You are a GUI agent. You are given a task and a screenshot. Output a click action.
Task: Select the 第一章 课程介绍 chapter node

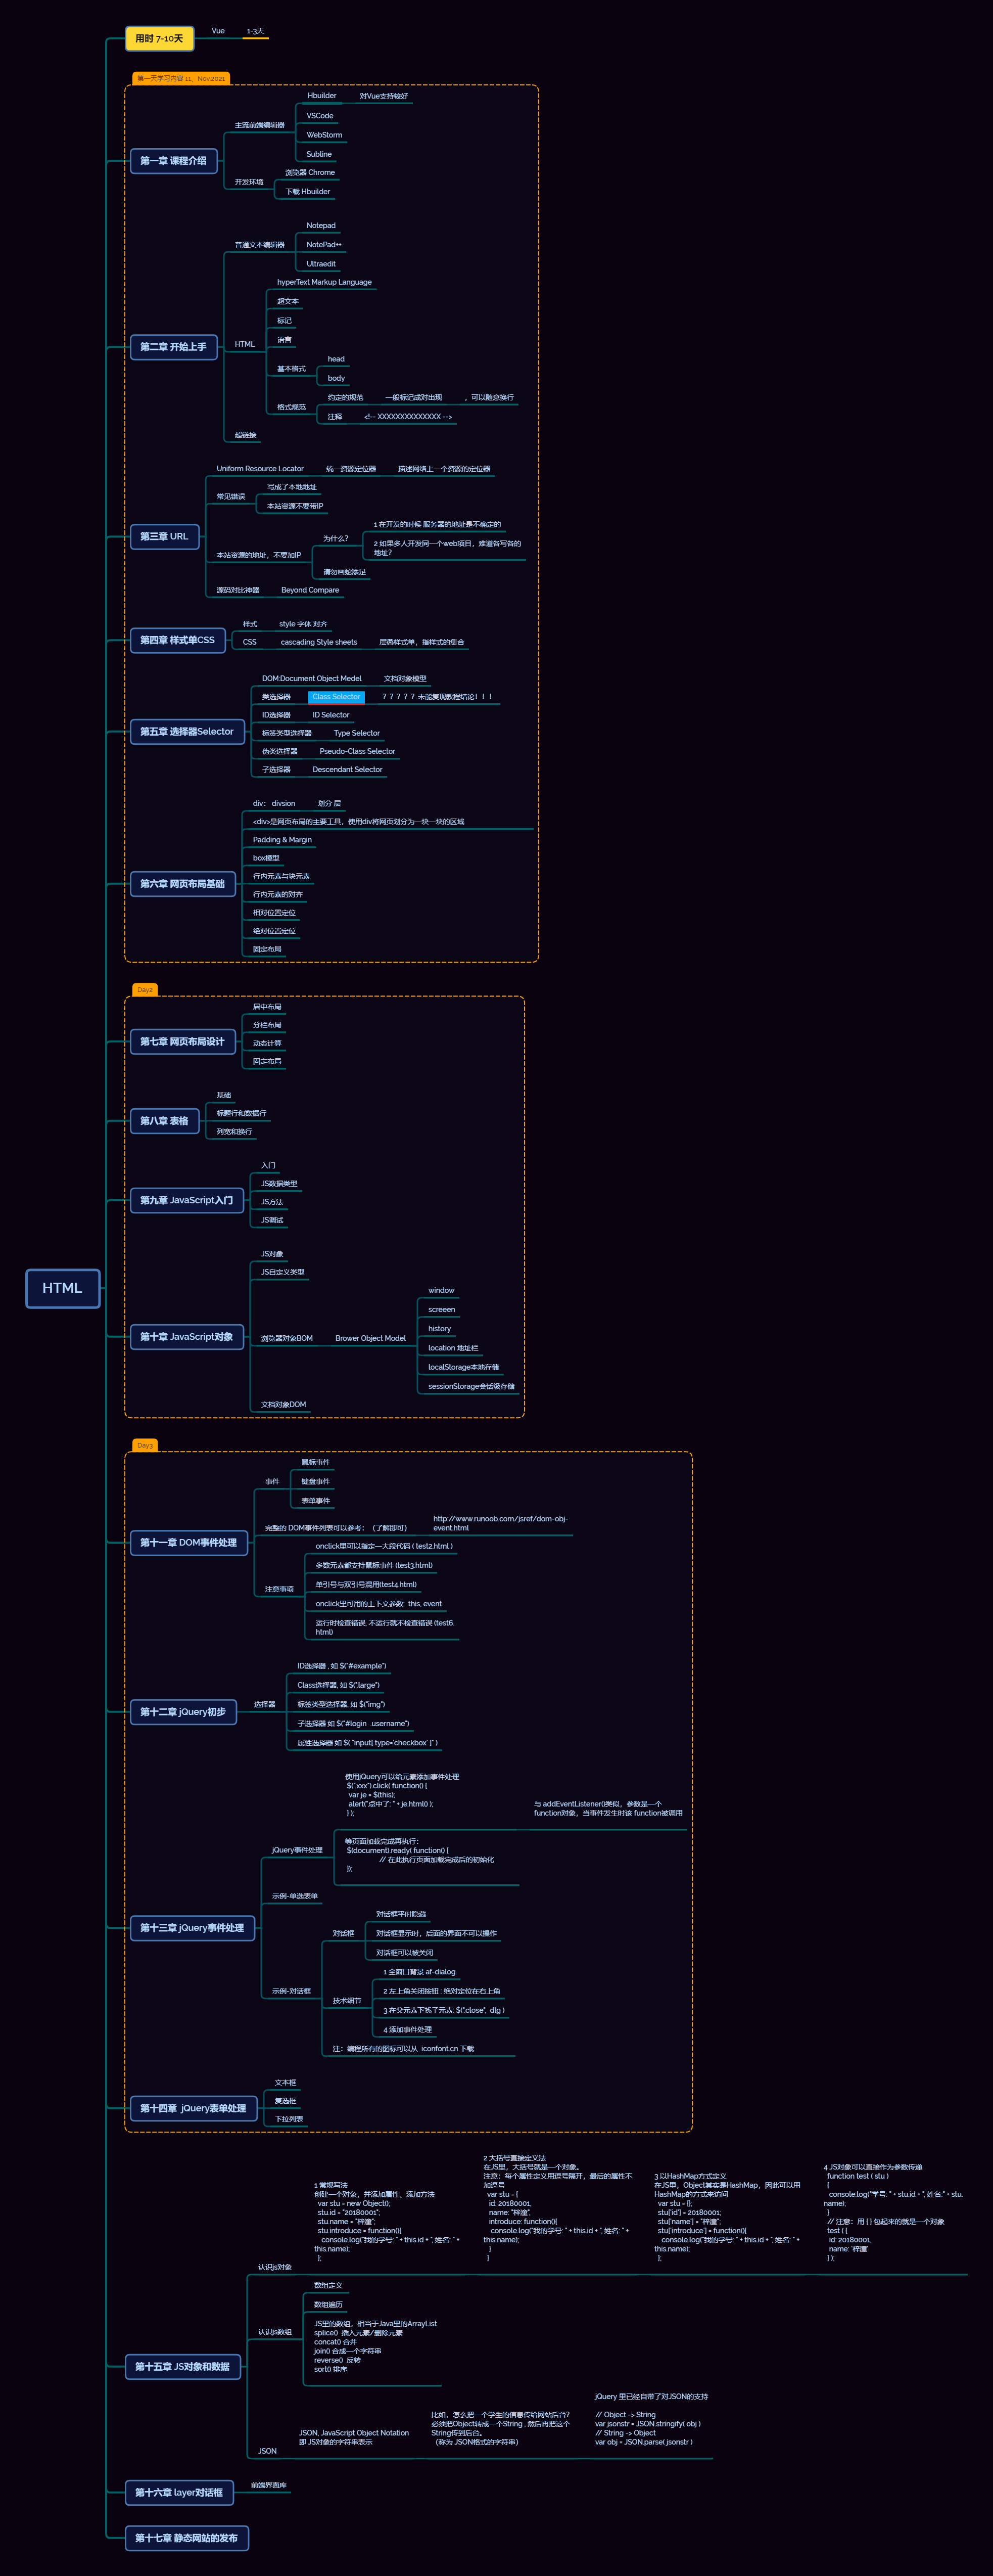coord(173,161)
